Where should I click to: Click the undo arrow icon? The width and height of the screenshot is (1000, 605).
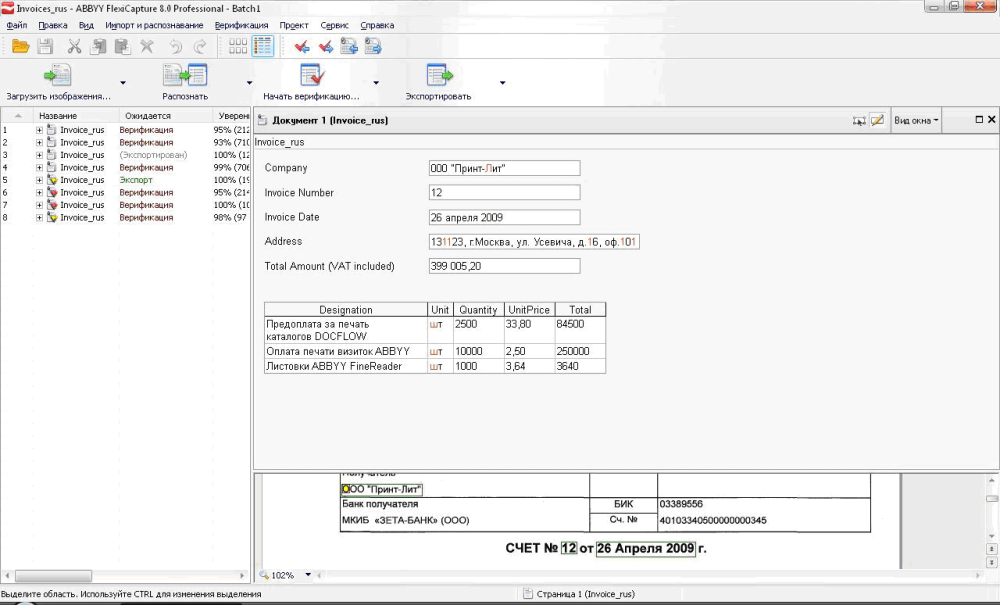click(175, 47)
